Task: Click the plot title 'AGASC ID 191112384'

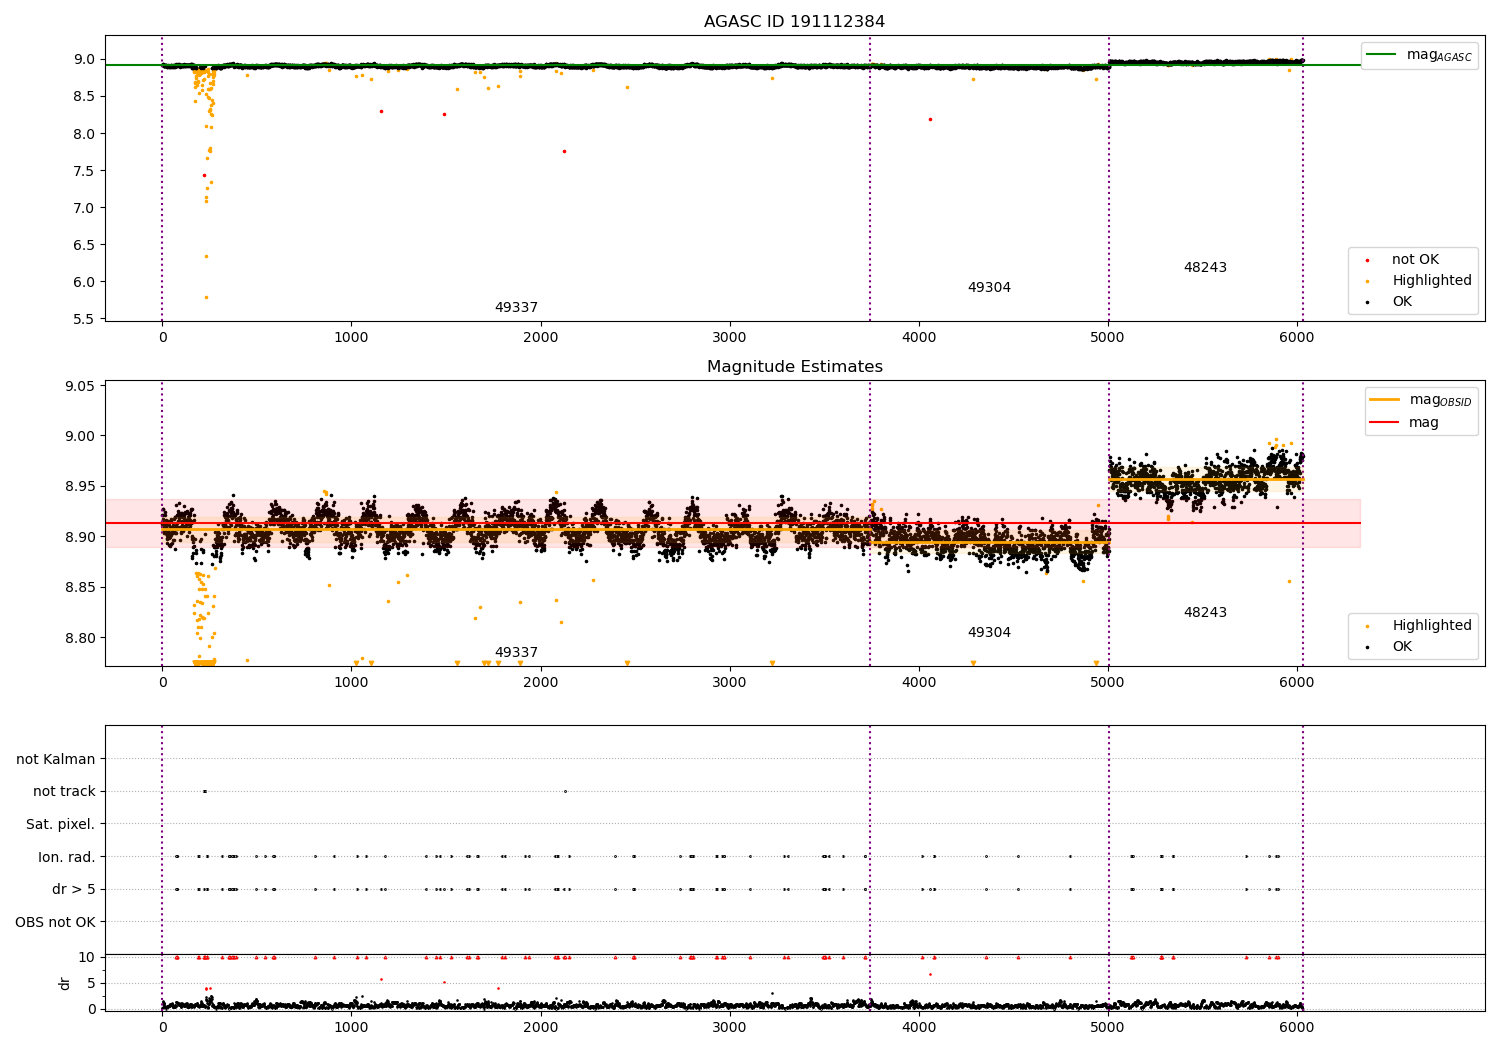Action: 794,22
